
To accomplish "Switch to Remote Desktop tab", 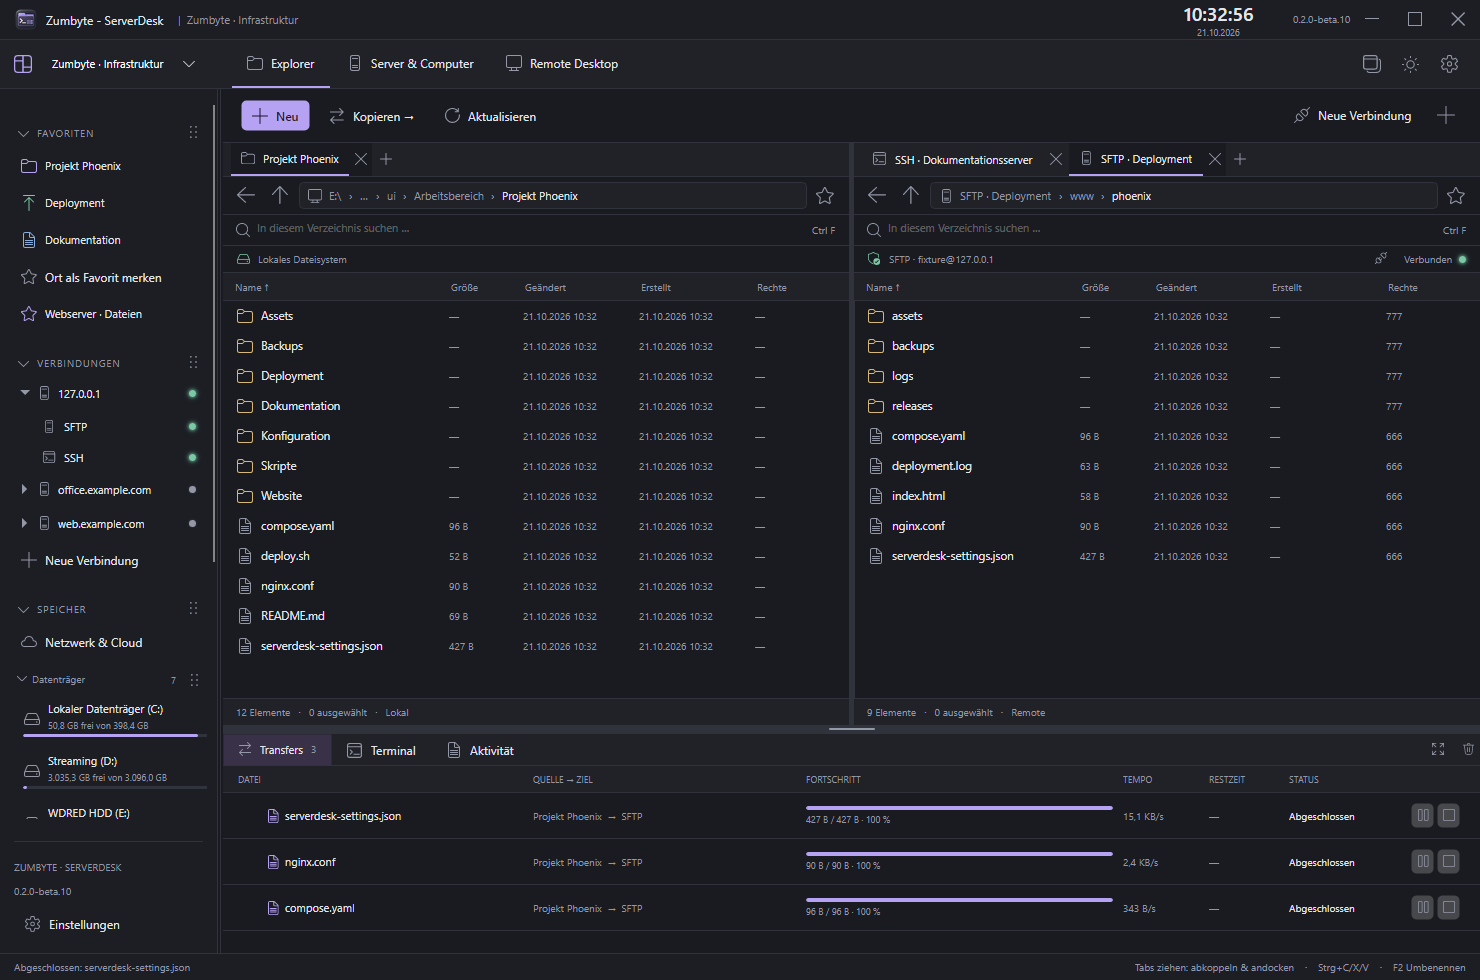I will [x=562, y=64].
